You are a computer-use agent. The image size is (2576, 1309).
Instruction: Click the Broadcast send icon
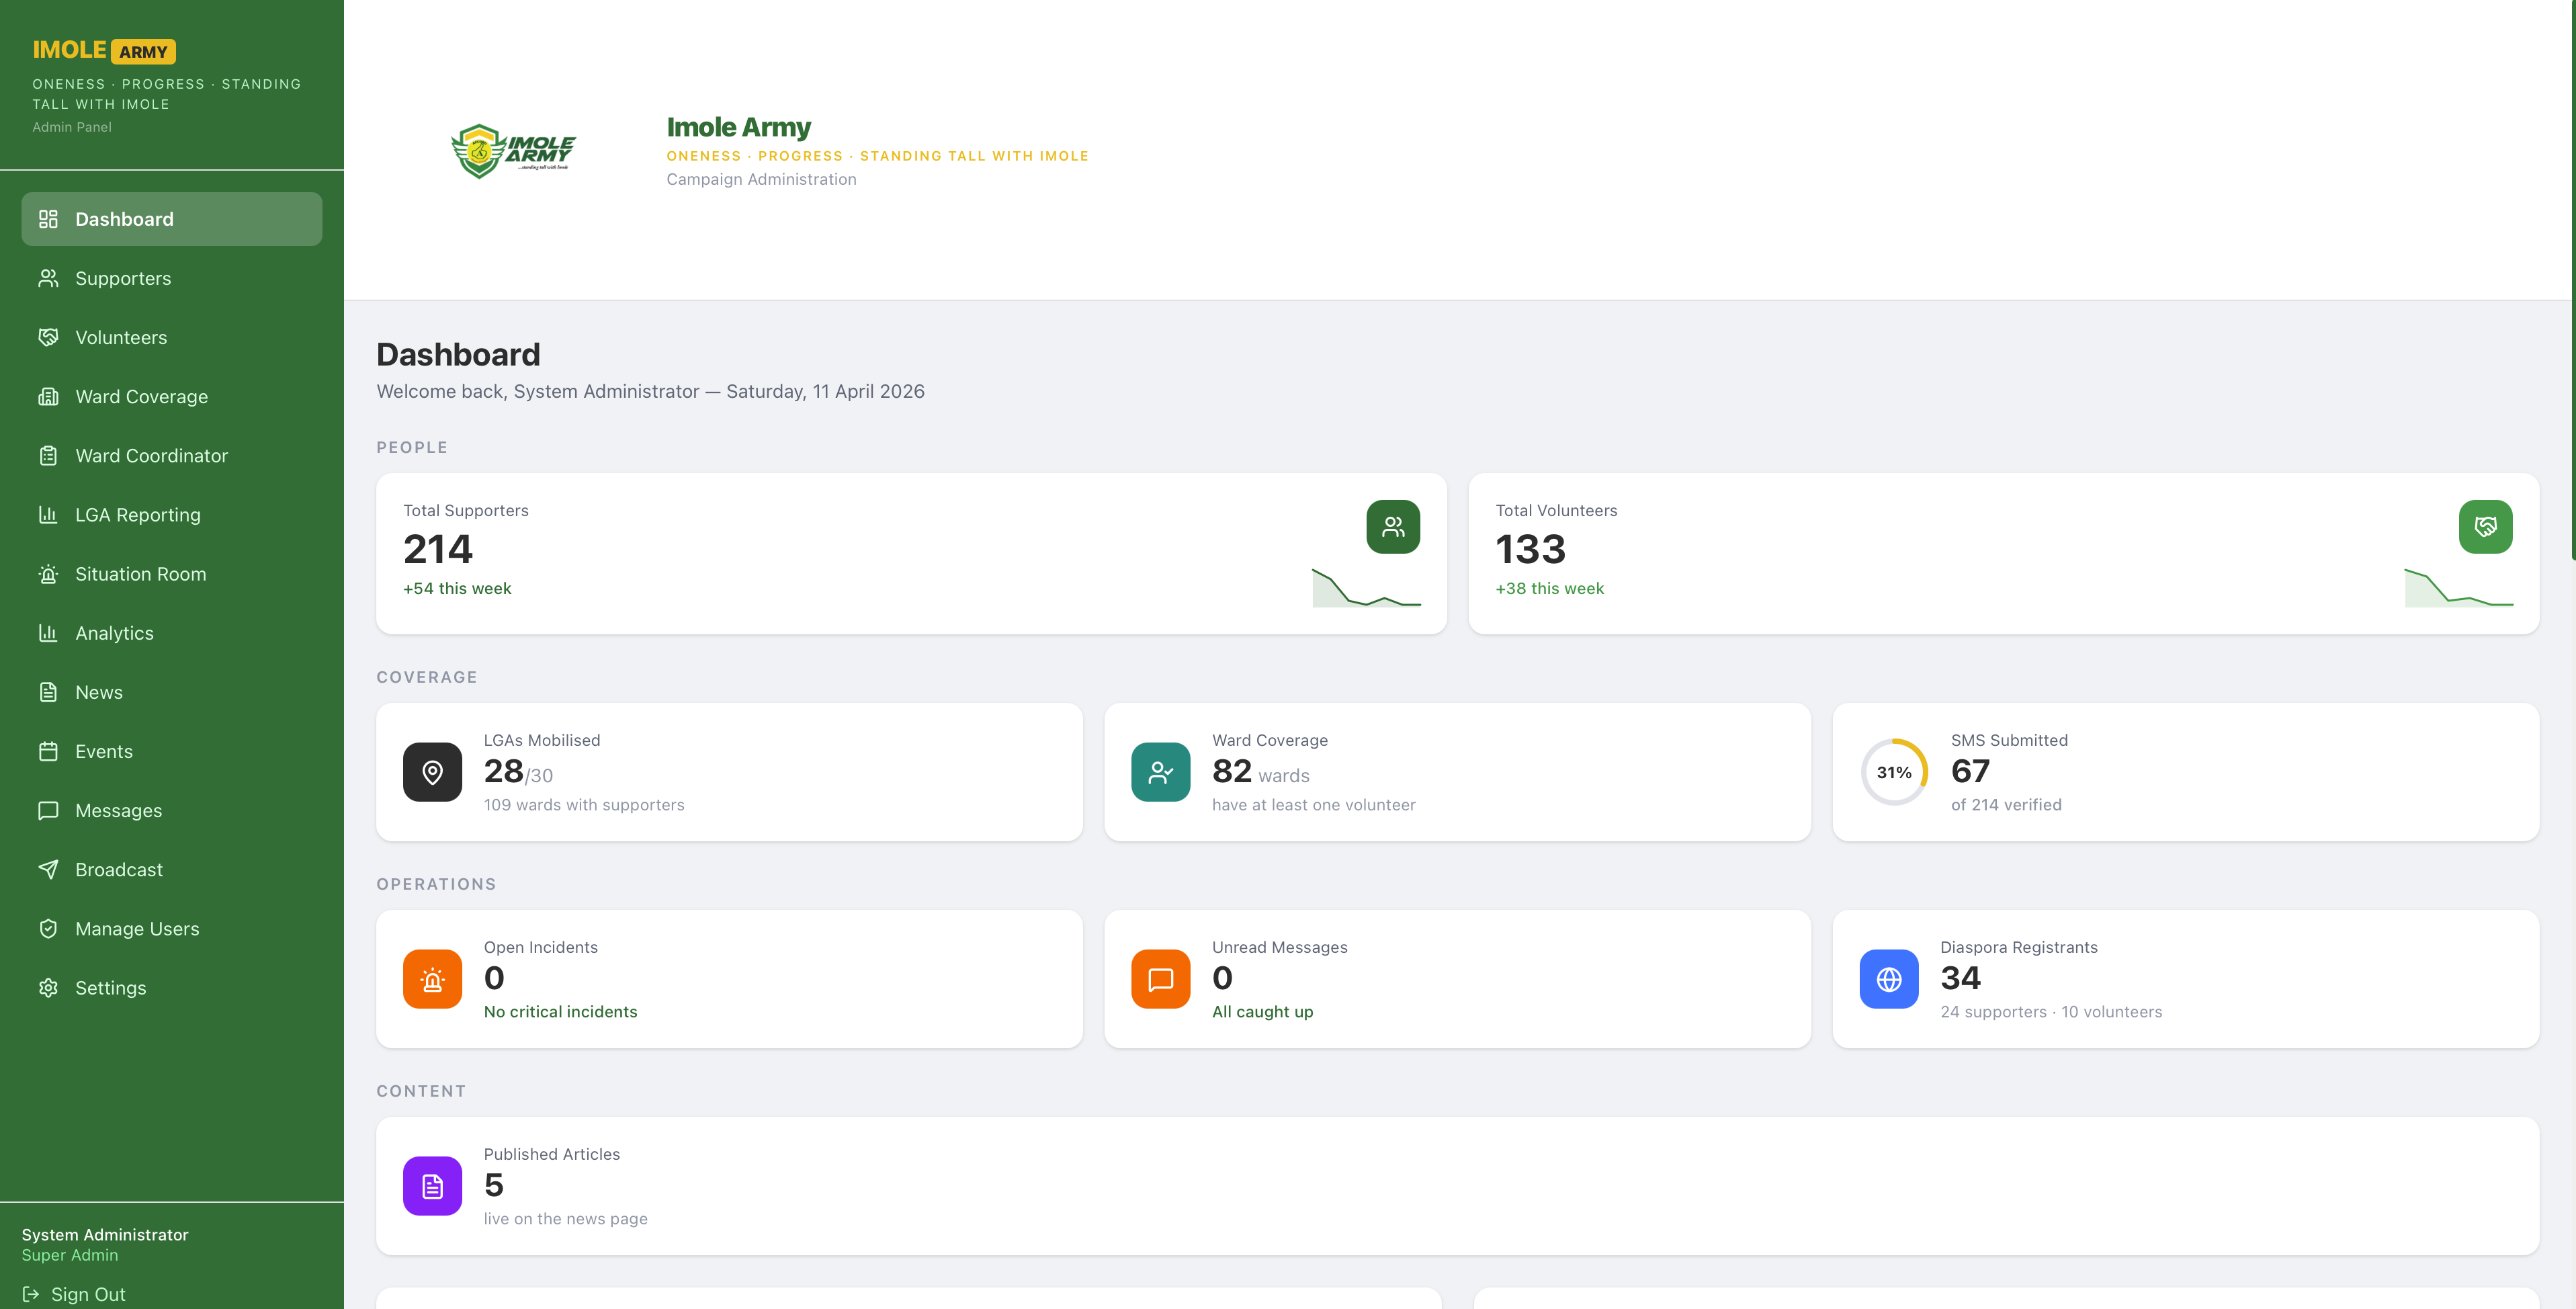coord(48,869)
